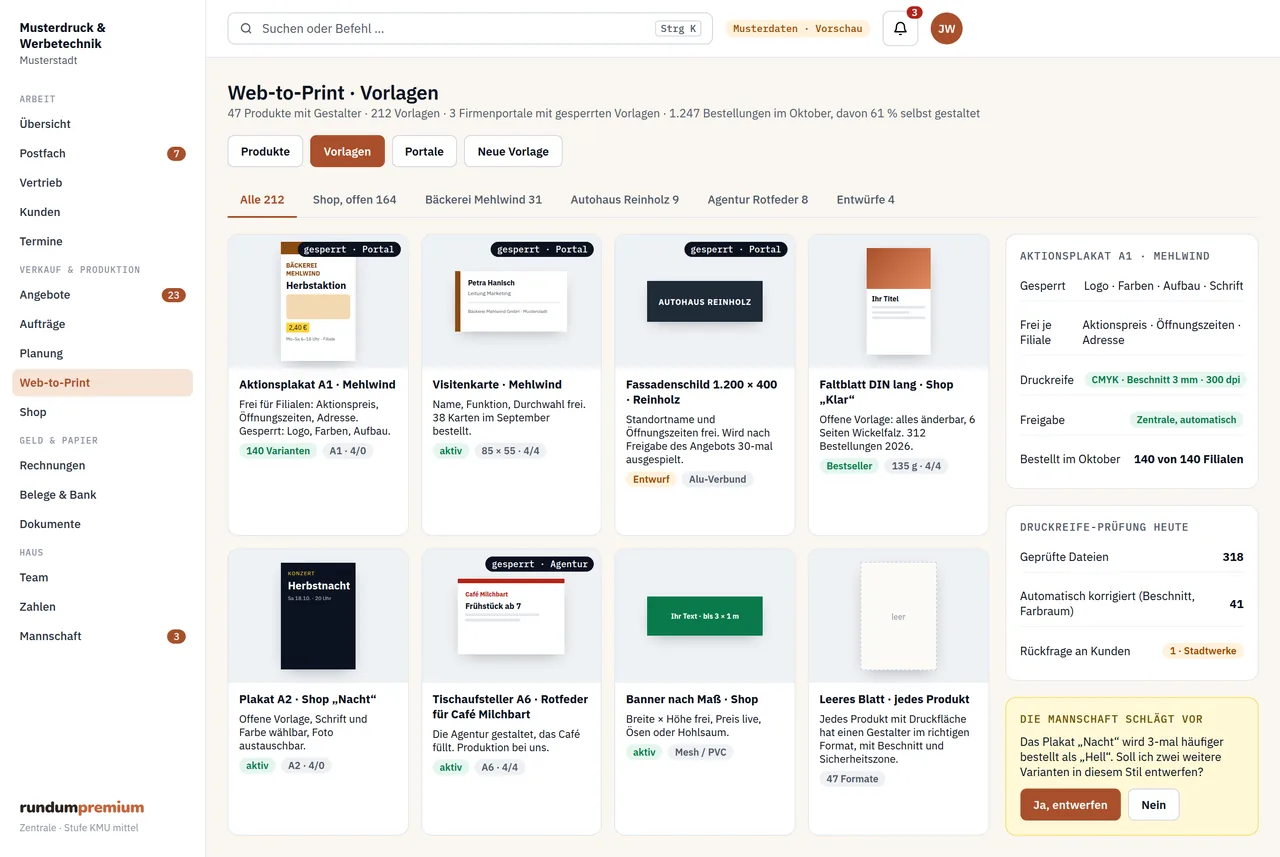Viewport: 1280px width, 857px height.
Task: Open the Herbstnacht Plakat A2 thumbnail
Action: click(x=318, y=616)
